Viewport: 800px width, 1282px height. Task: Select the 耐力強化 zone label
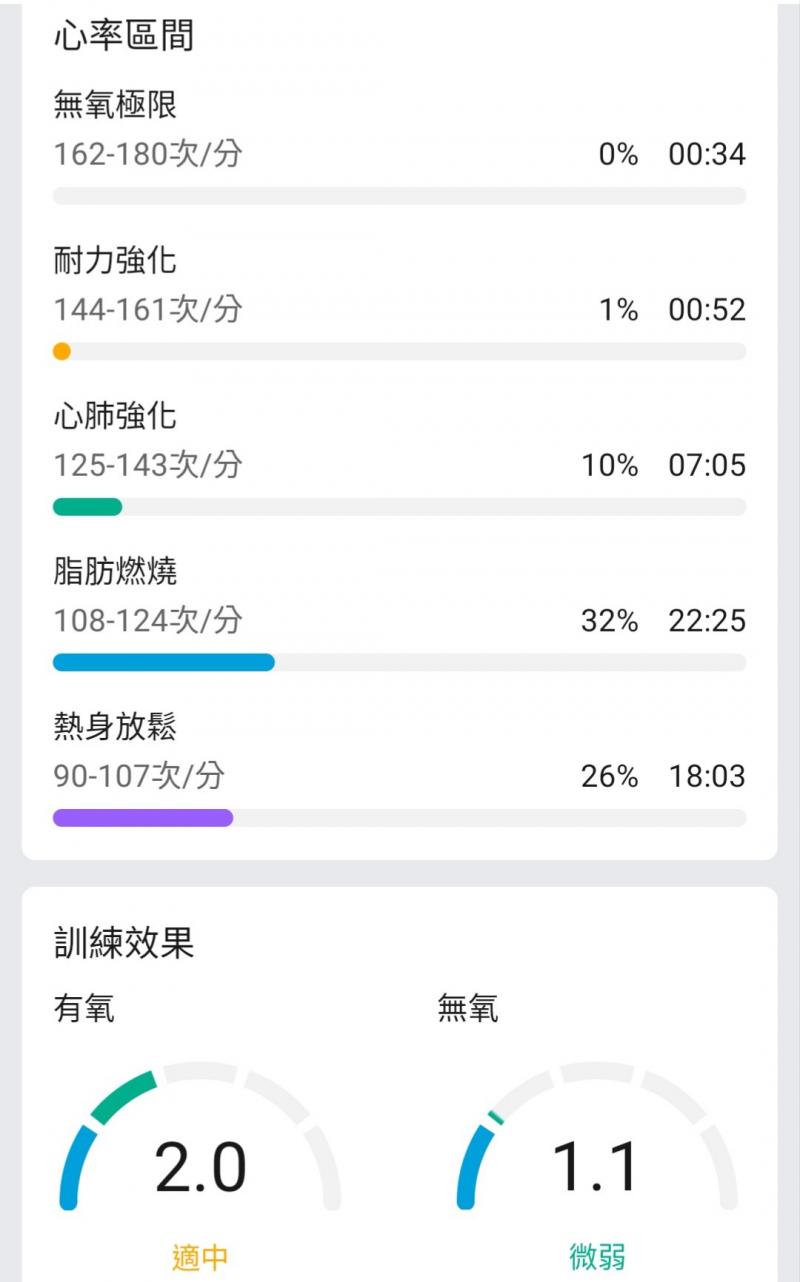coord(115,261)
